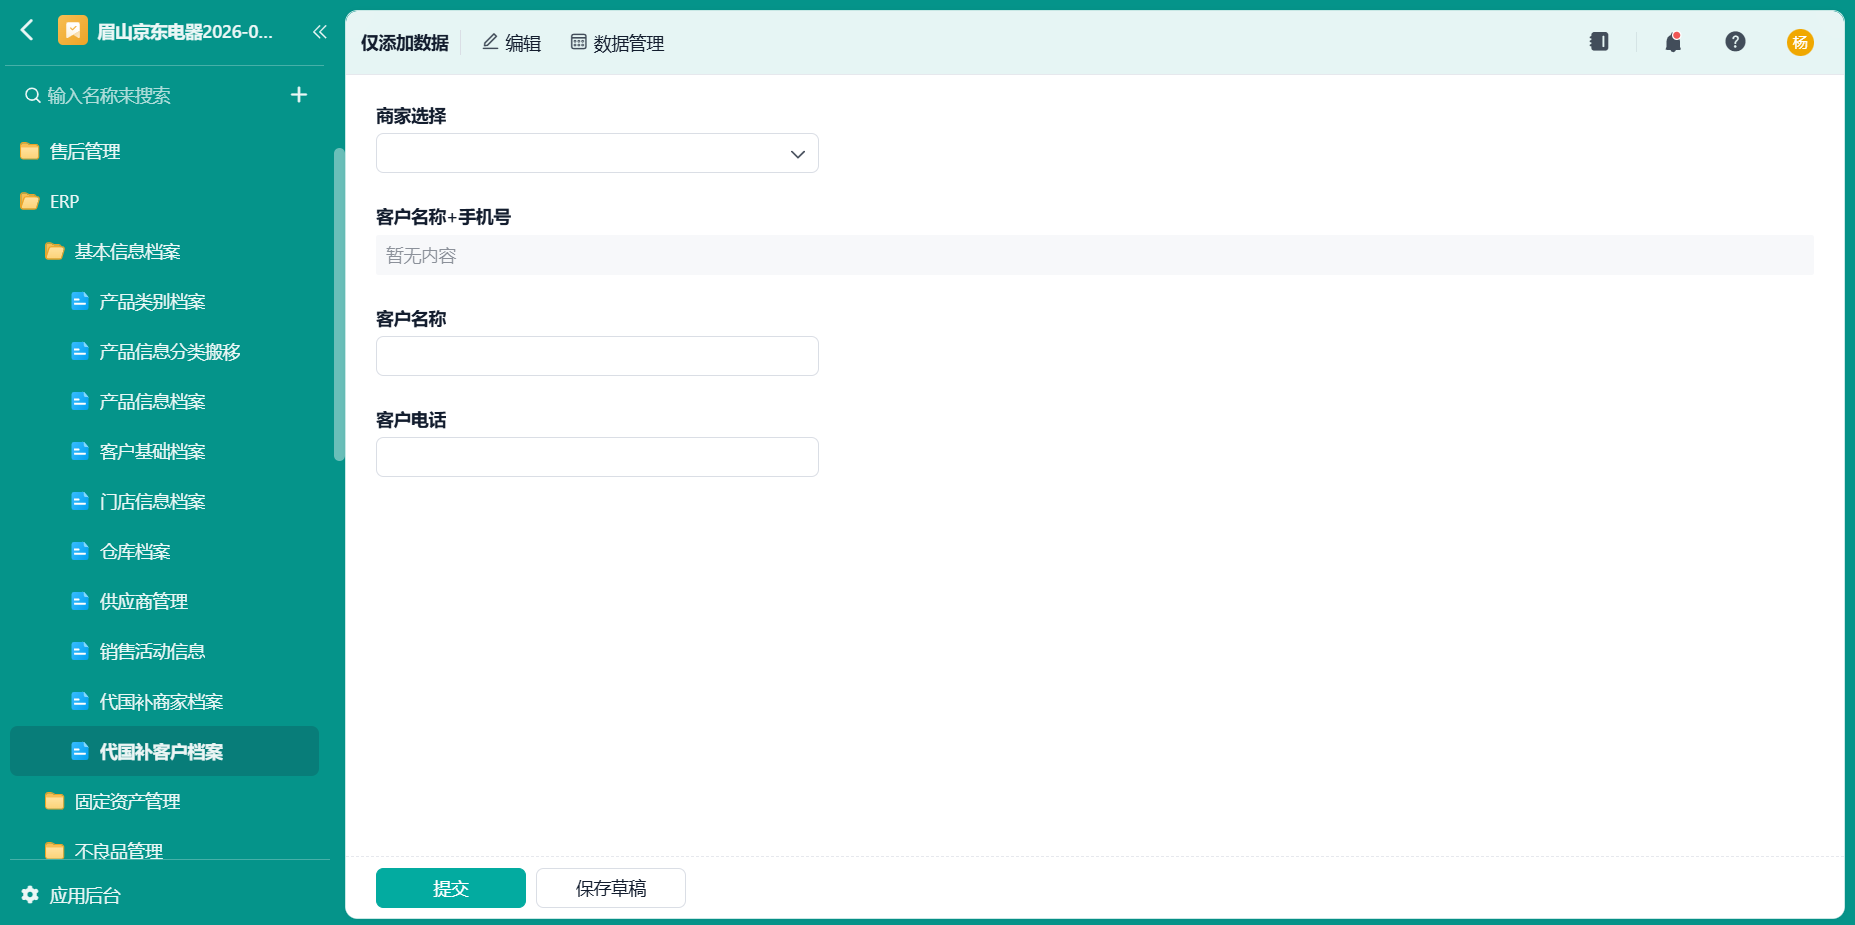Screen dimensions: 1855x925
Task: Focus the 输入名称来搜索 search box
Action: (150, 95)
